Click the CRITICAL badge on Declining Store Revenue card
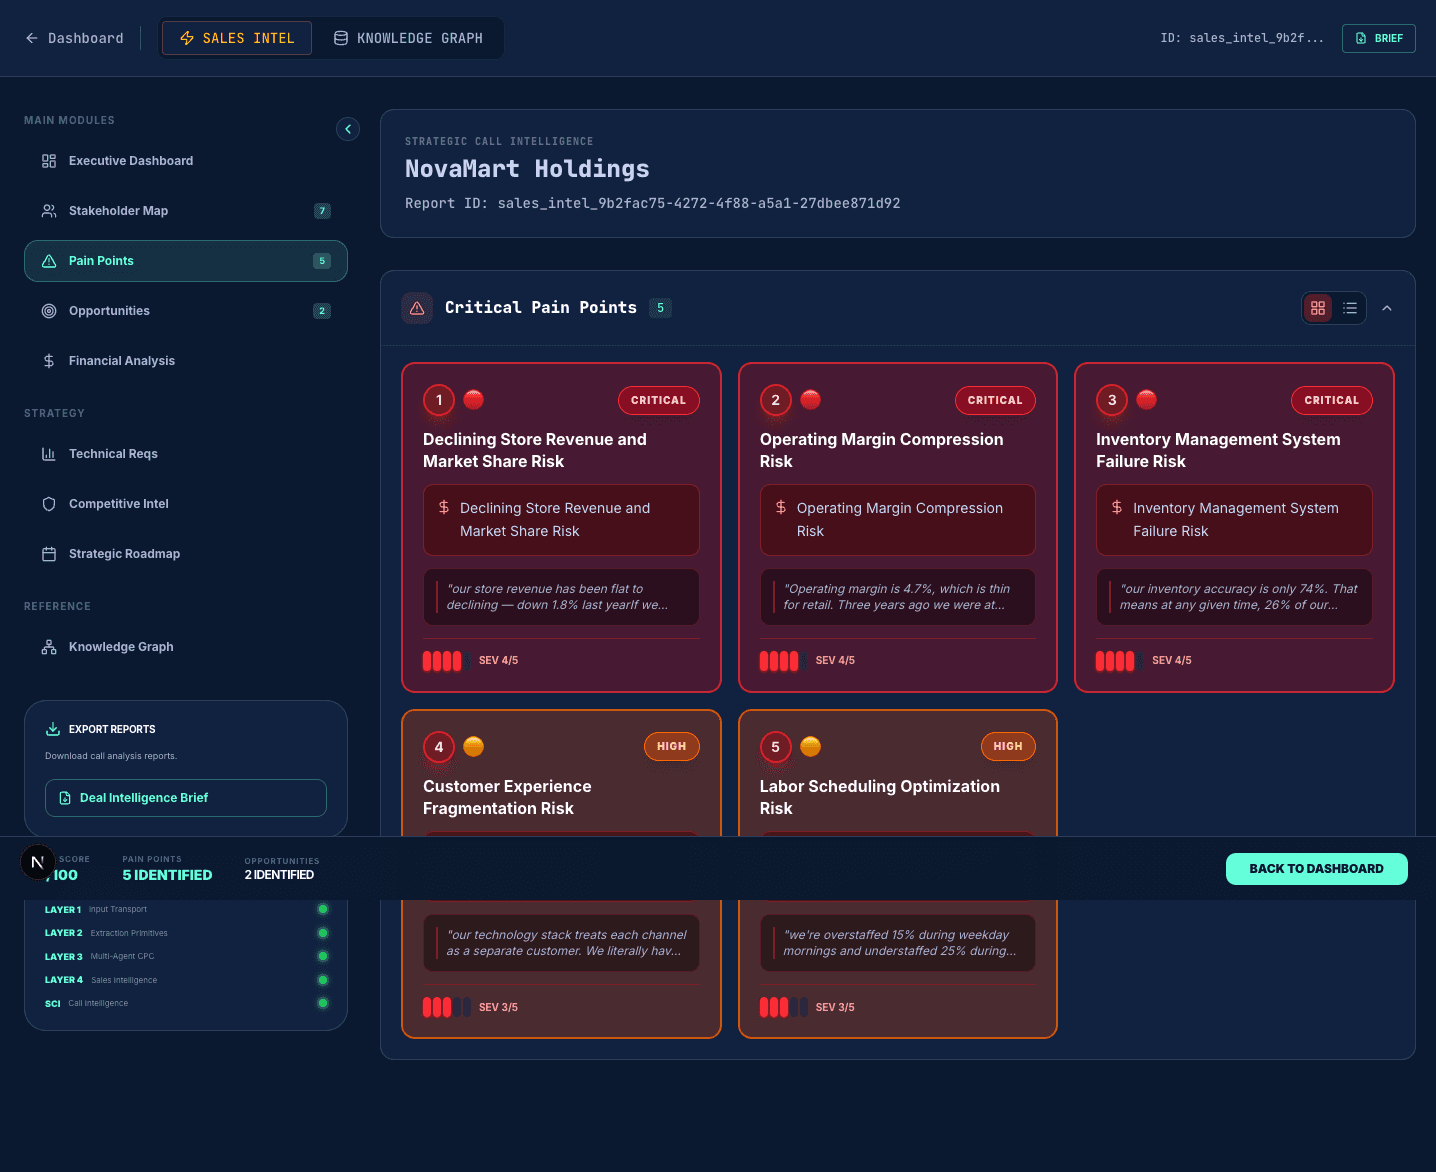1436x1172 pixels. (658, 400)
